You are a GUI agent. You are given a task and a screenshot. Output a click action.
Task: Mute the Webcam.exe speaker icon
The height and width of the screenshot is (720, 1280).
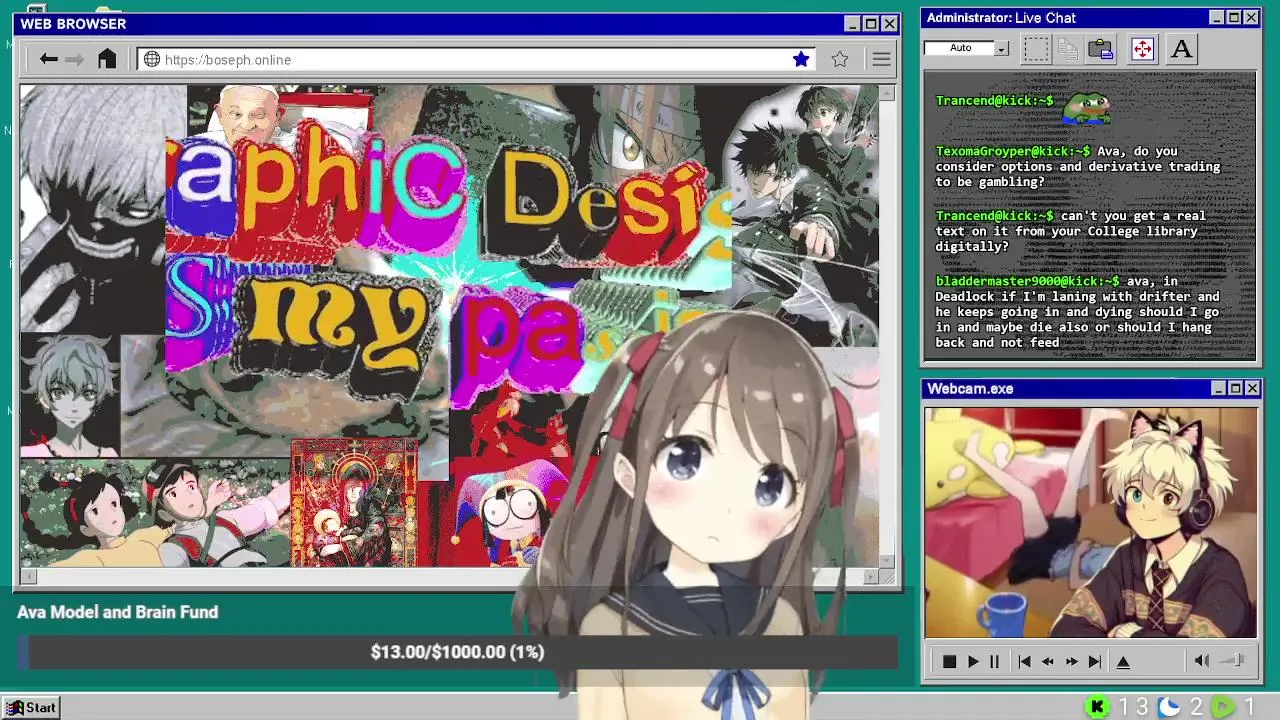1201,660
